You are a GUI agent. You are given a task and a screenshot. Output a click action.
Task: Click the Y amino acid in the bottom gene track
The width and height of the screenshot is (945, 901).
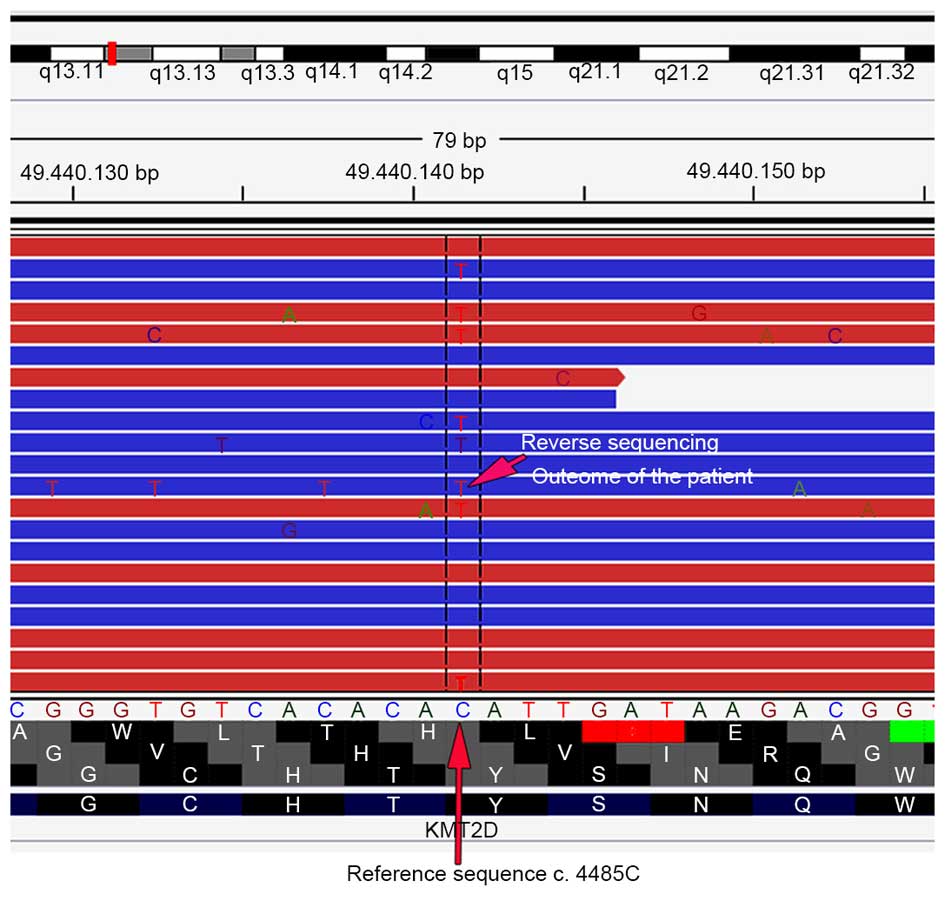click(496, 804)
